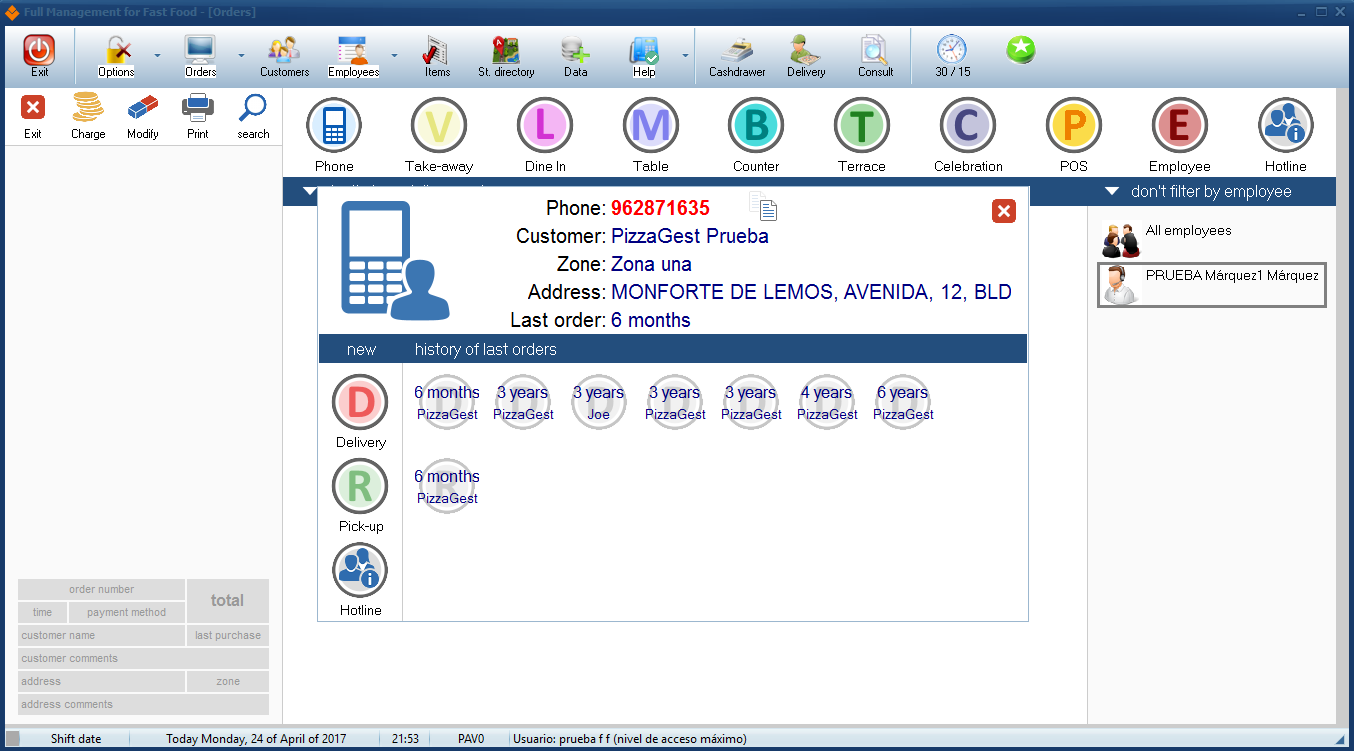Viewport: 1354px width, 751px height.
Task: Click the new header label
Action: coord(361,349)
